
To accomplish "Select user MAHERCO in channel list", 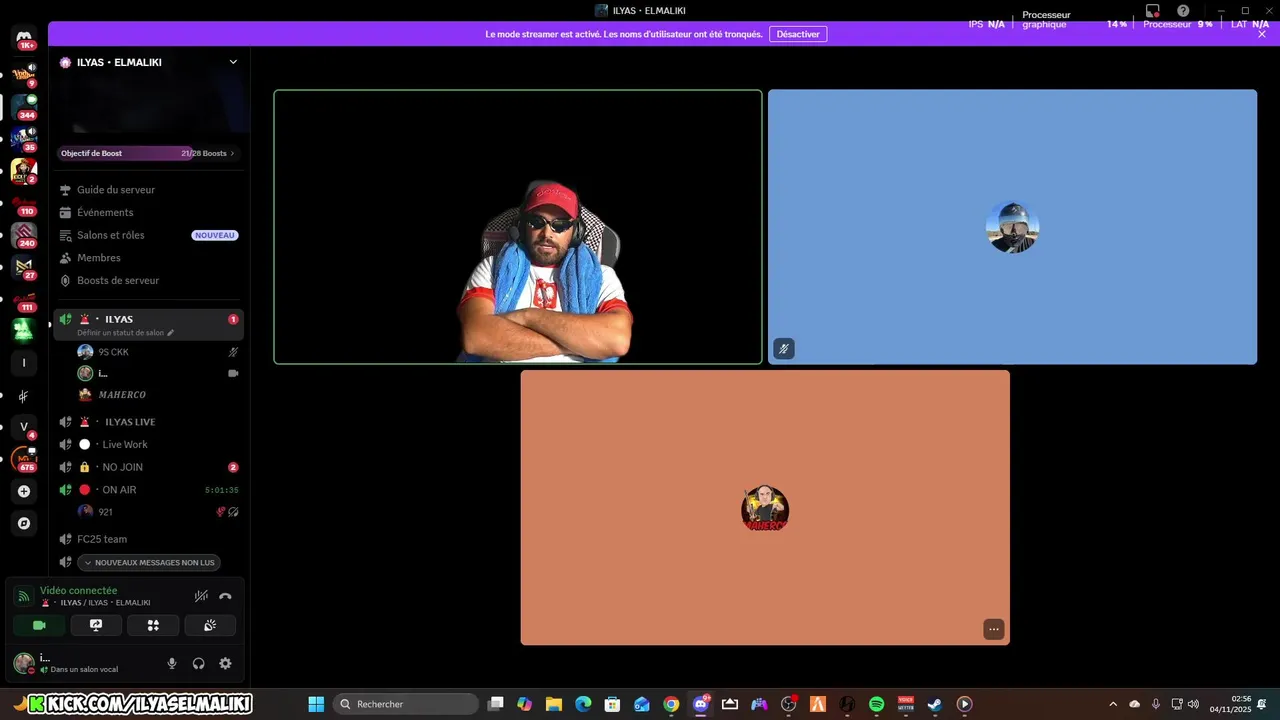I will 158,395.
